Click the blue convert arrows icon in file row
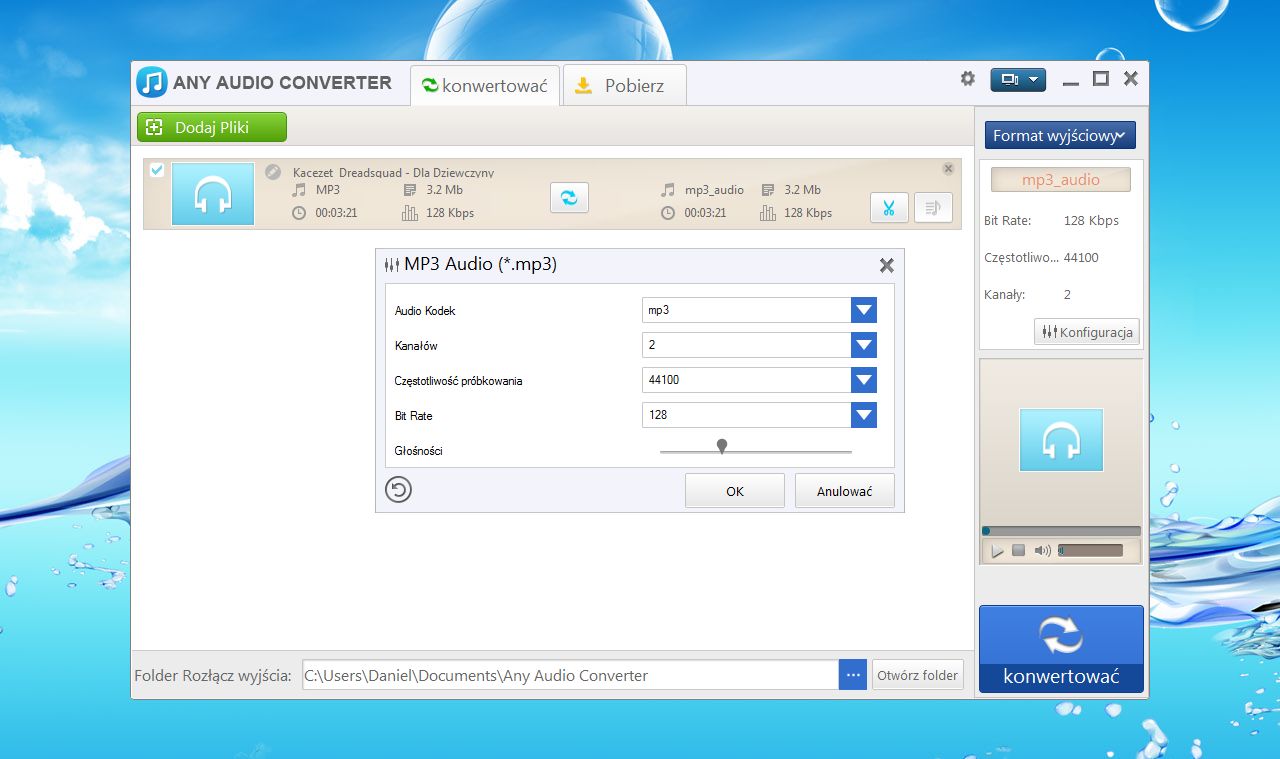The width and height of the screenshot is (1280, 759). tap(569, 197)
